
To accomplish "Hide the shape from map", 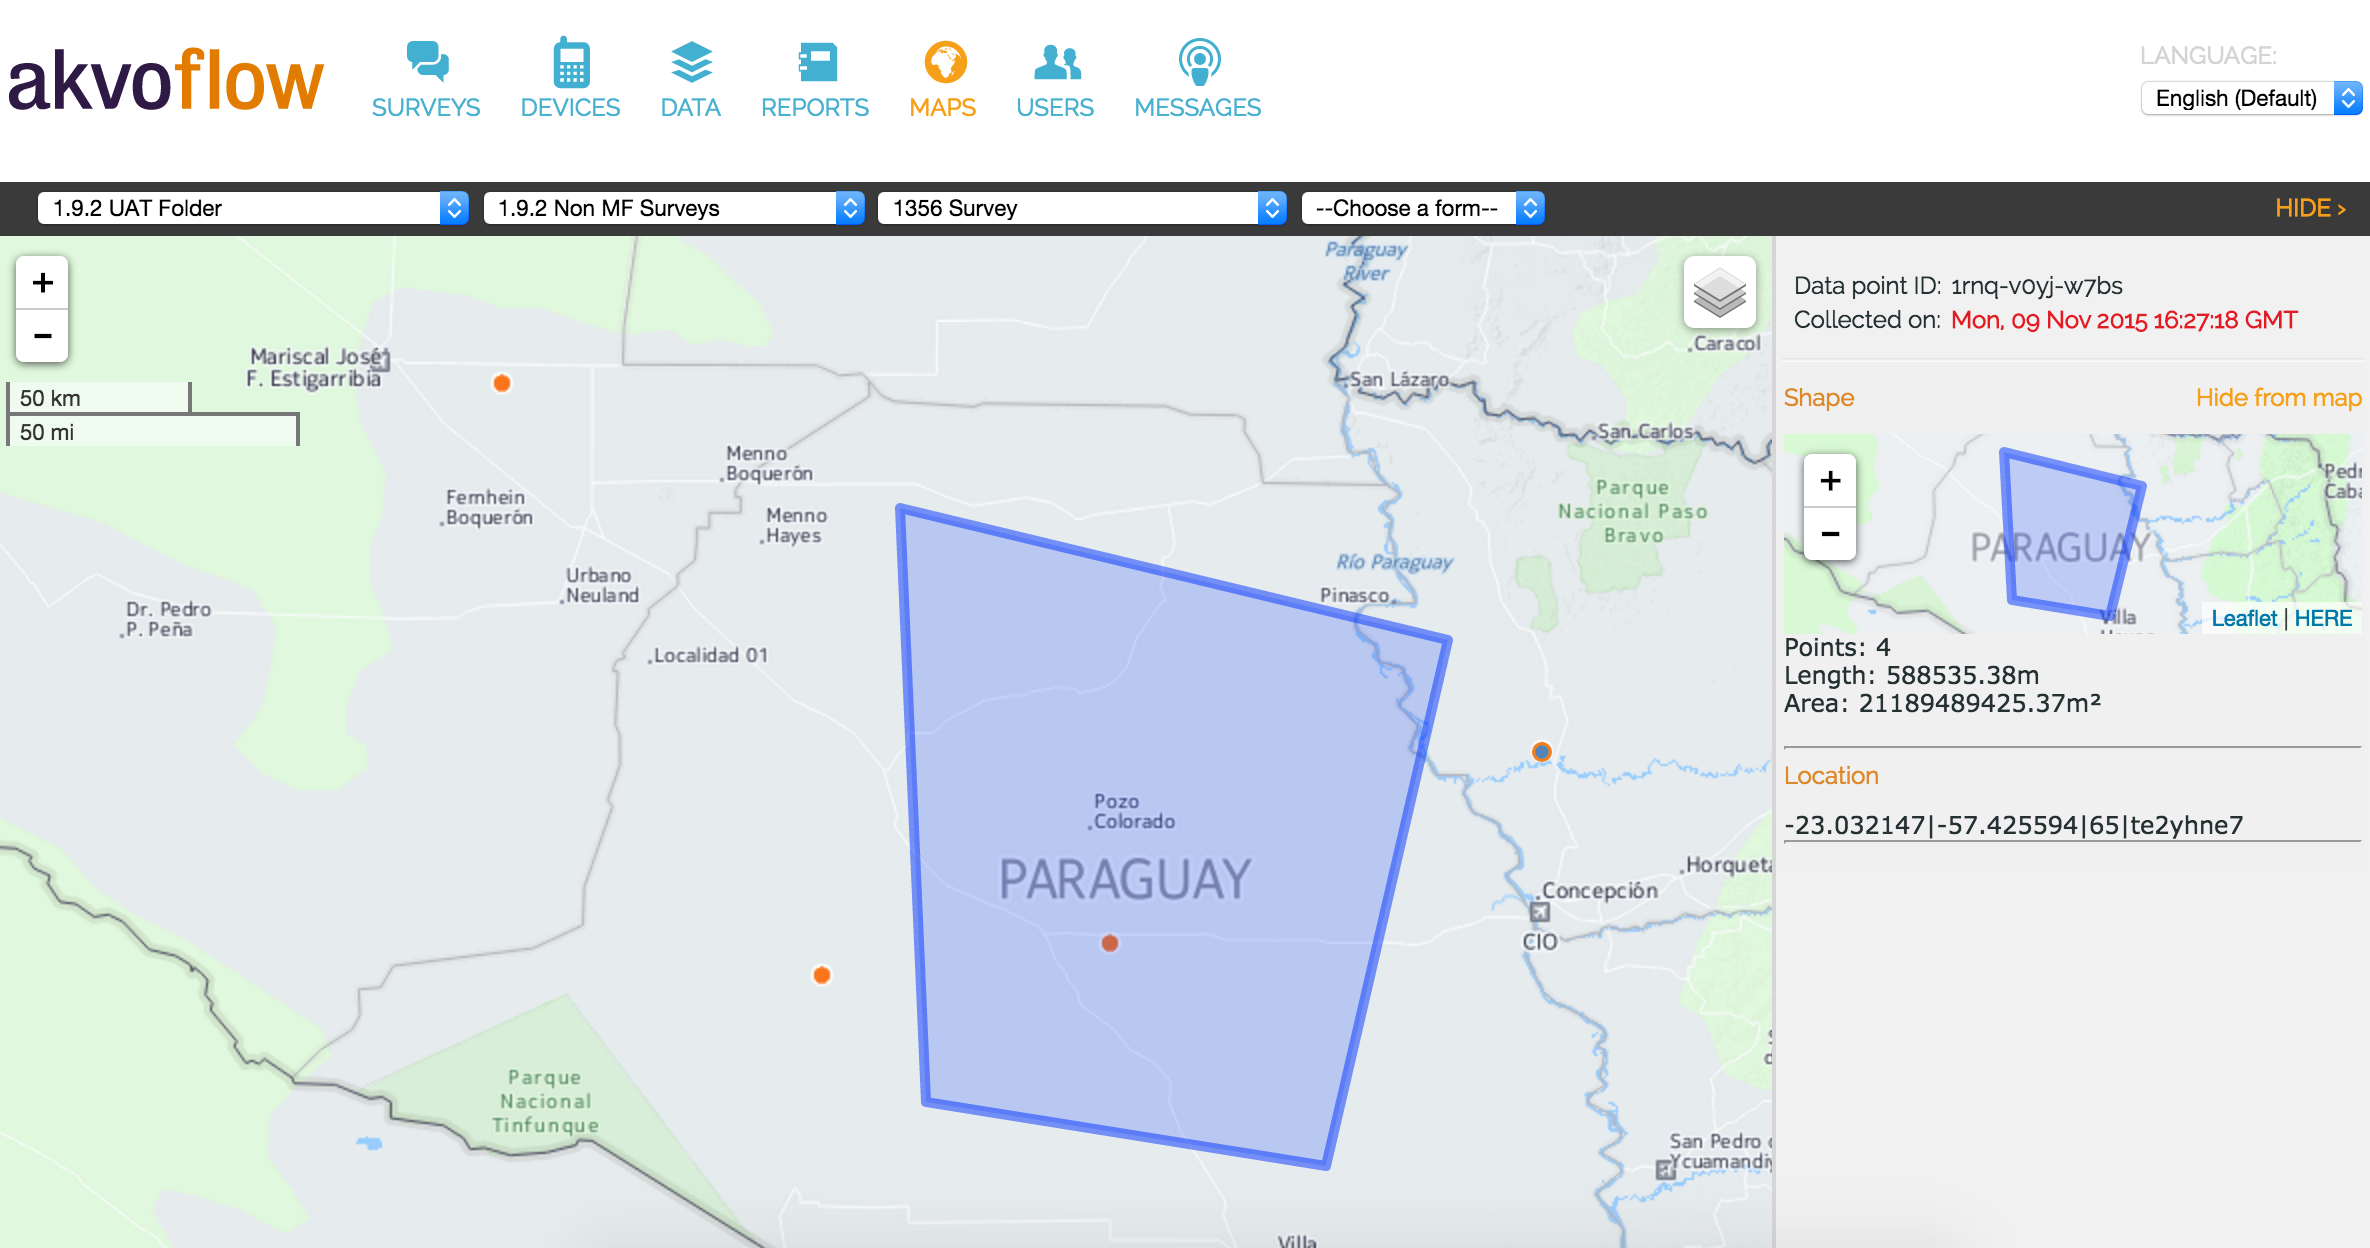I will [x=2277, y=398].
